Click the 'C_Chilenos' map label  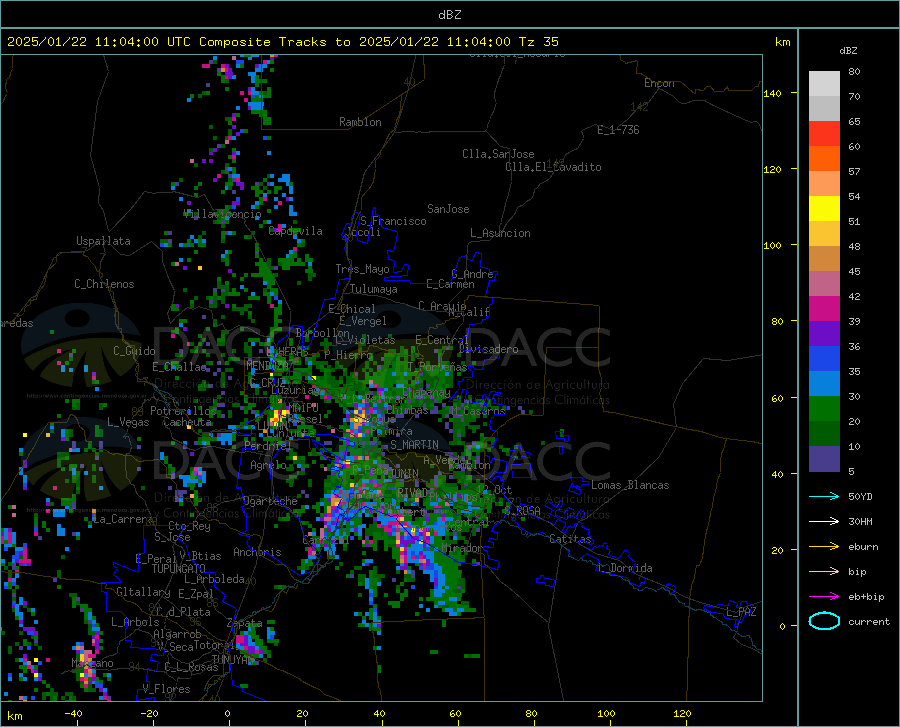[104, 284]
